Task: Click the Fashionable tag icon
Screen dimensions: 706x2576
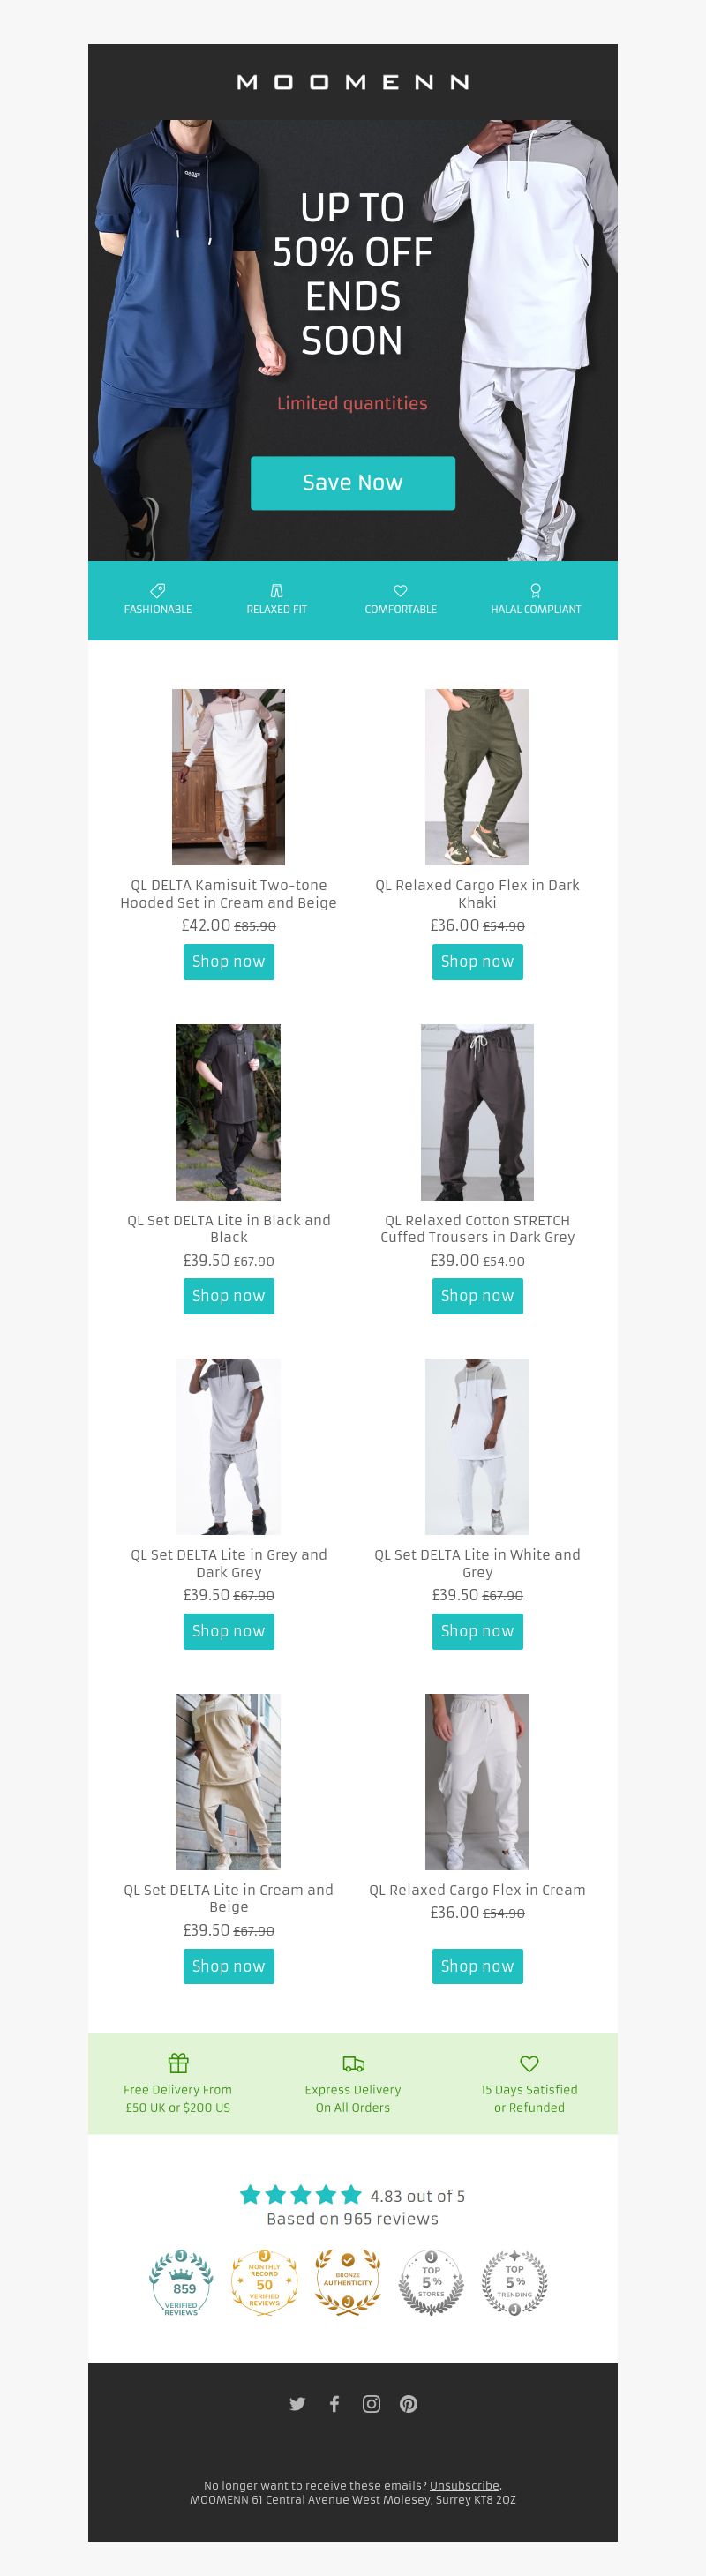Action: (158, 591)
